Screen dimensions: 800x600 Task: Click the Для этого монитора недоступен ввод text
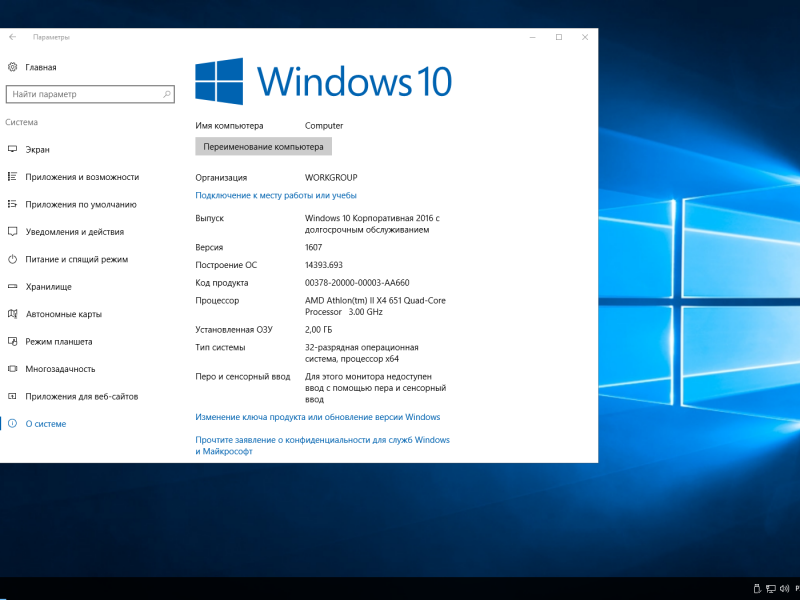coord(376,388)
